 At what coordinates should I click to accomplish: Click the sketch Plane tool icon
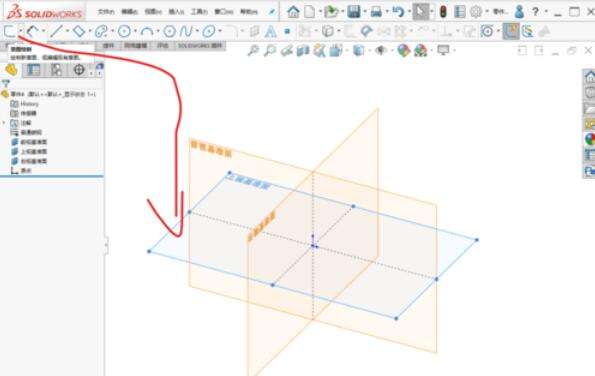point(254,31)
